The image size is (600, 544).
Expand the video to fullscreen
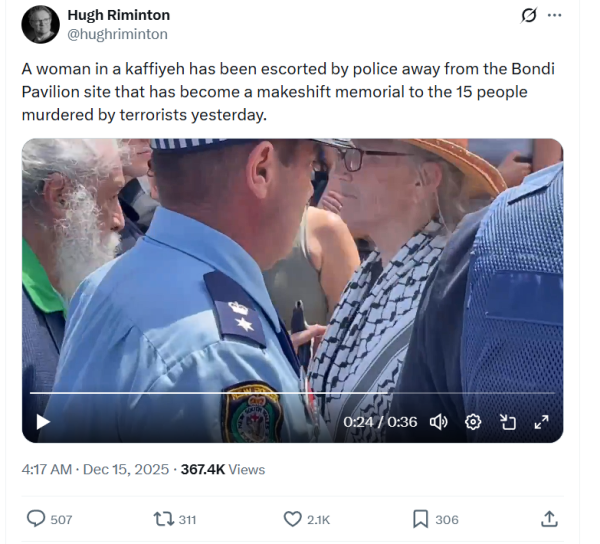pyautogui.click(x=541, y=422)
